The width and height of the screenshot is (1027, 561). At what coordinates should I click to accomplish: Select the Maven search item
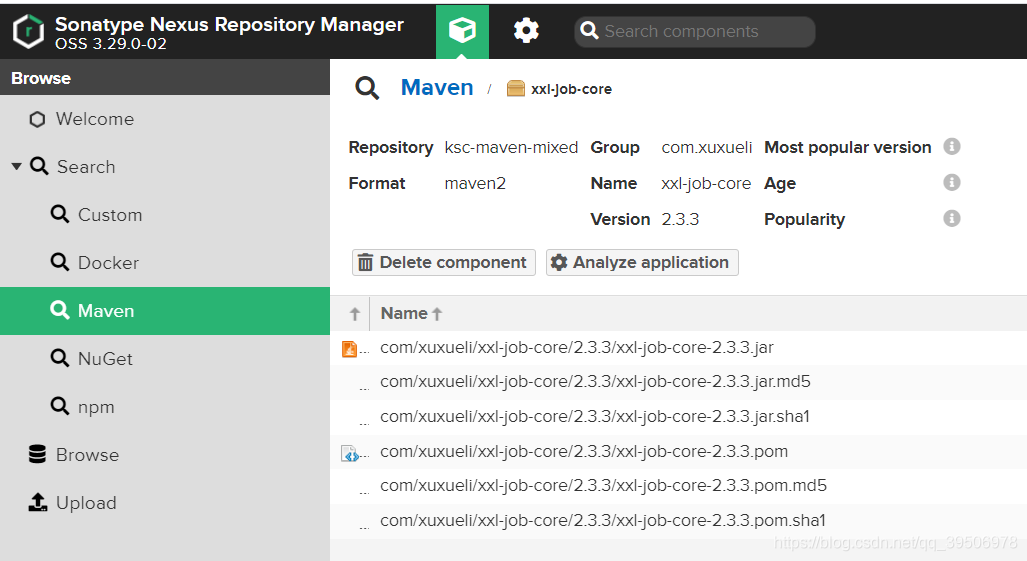(x=165, y=311)
